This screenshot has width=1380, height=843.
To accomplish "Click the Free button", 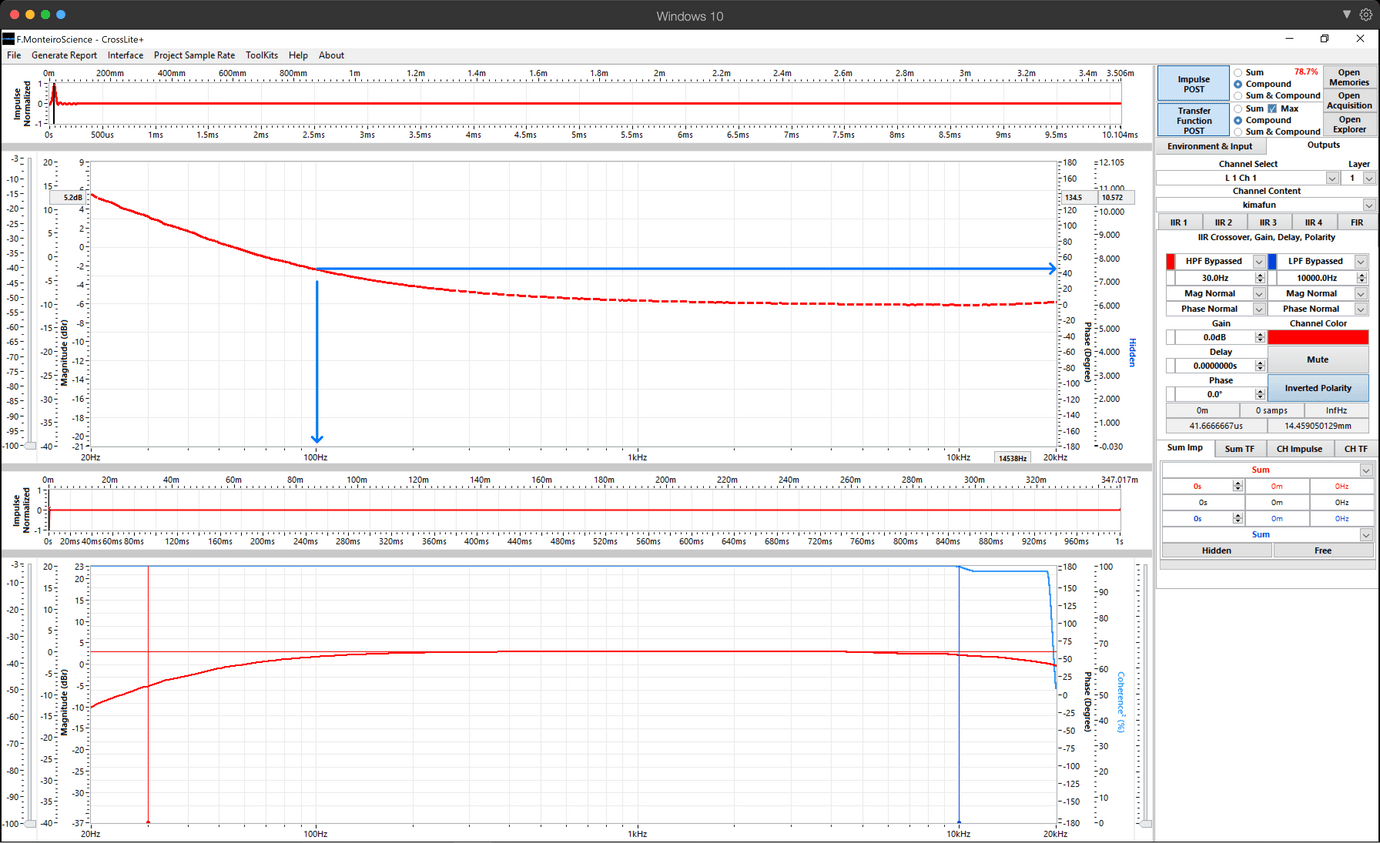I will [x=1323, y=550].
